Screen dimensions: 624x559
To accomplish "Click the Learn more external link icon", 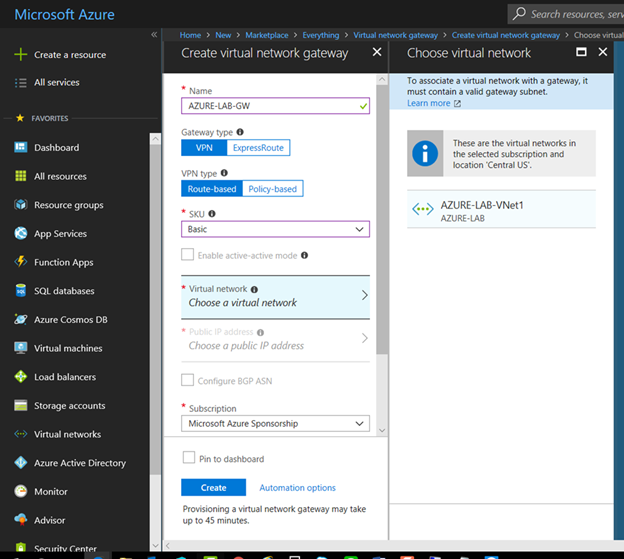I will pyautogui.click(x=458, y=103).
